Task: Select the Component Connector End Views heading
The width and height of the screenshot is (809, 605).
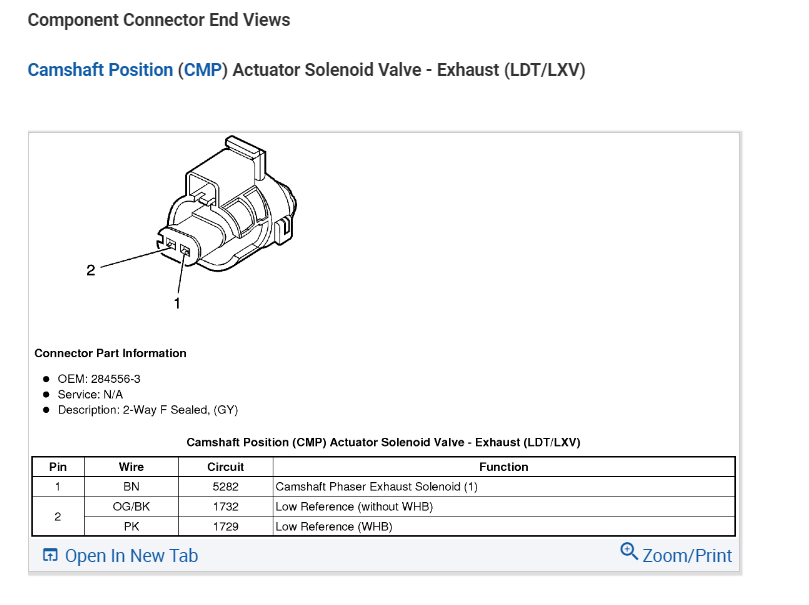Action: pyautogui.click(x=159, y=20)
